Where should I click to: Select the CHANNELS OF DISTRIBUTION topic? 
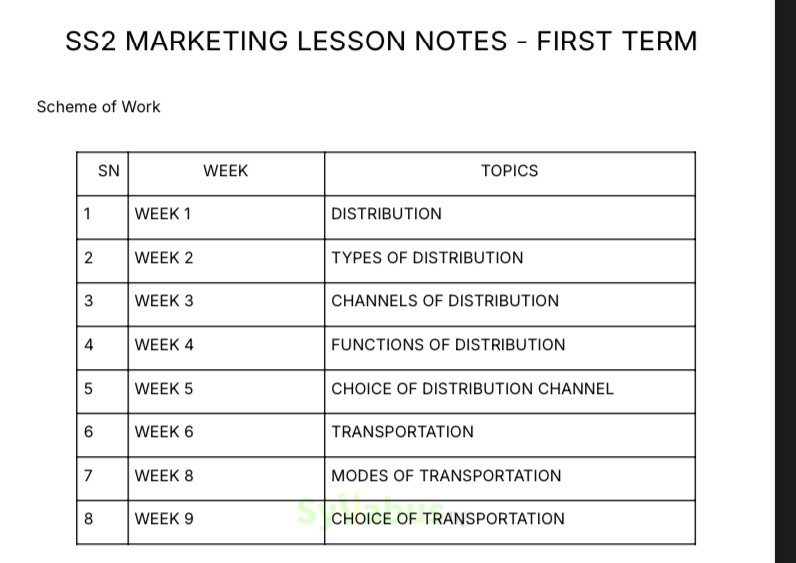(445, 301)
